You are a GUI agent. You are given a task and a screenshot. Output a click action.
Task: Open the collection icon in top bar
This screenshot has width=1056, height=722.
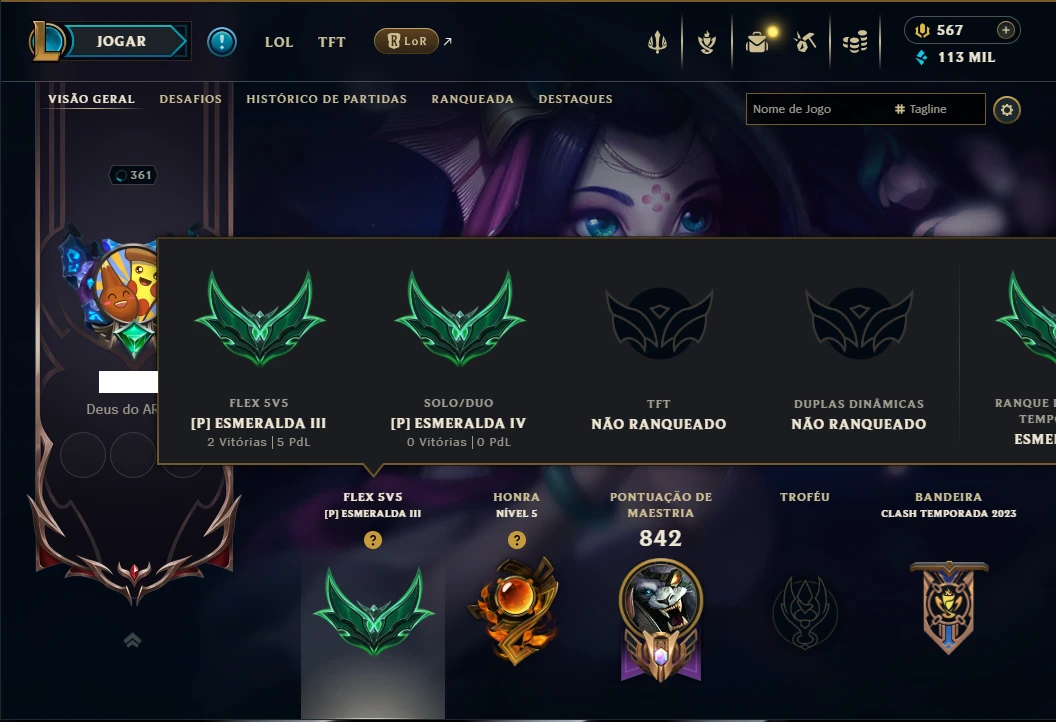[x=706, y=42]
